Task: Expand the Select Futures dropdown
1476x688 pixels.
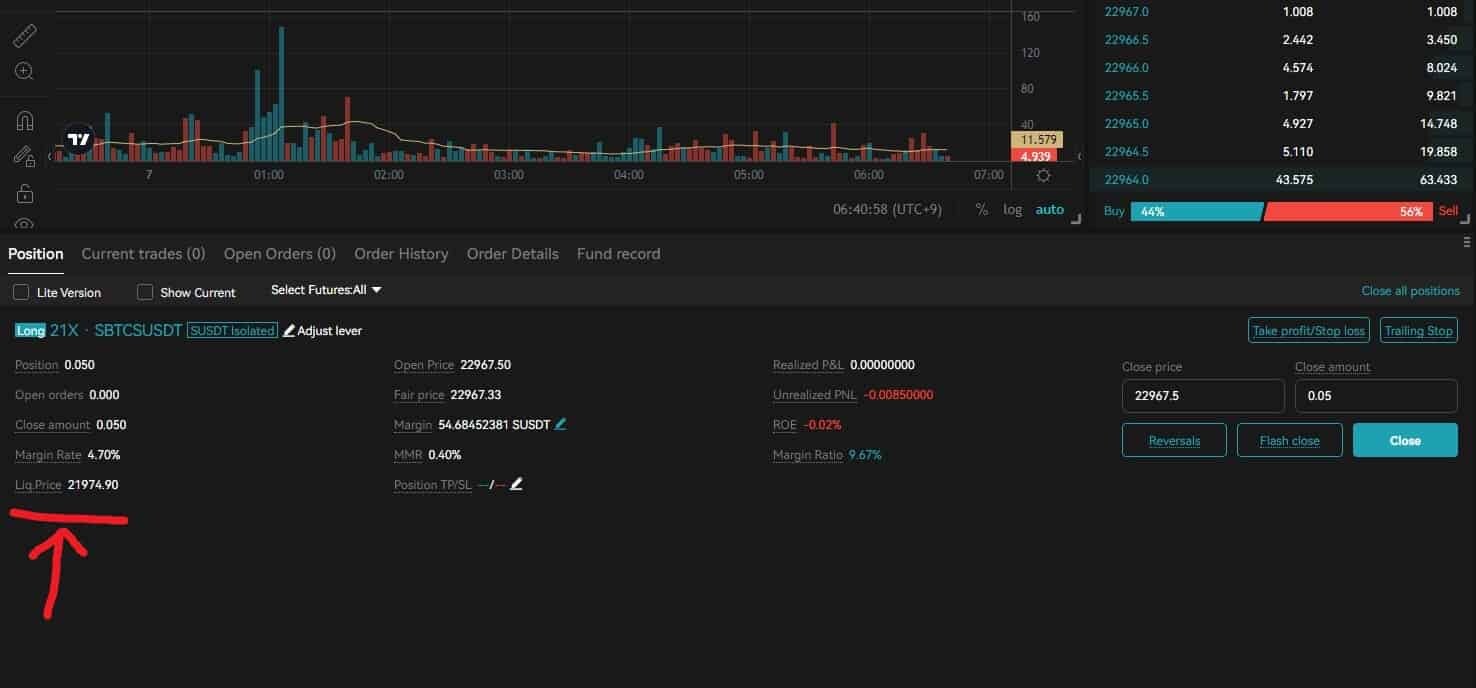Action: tap(326, 290)
